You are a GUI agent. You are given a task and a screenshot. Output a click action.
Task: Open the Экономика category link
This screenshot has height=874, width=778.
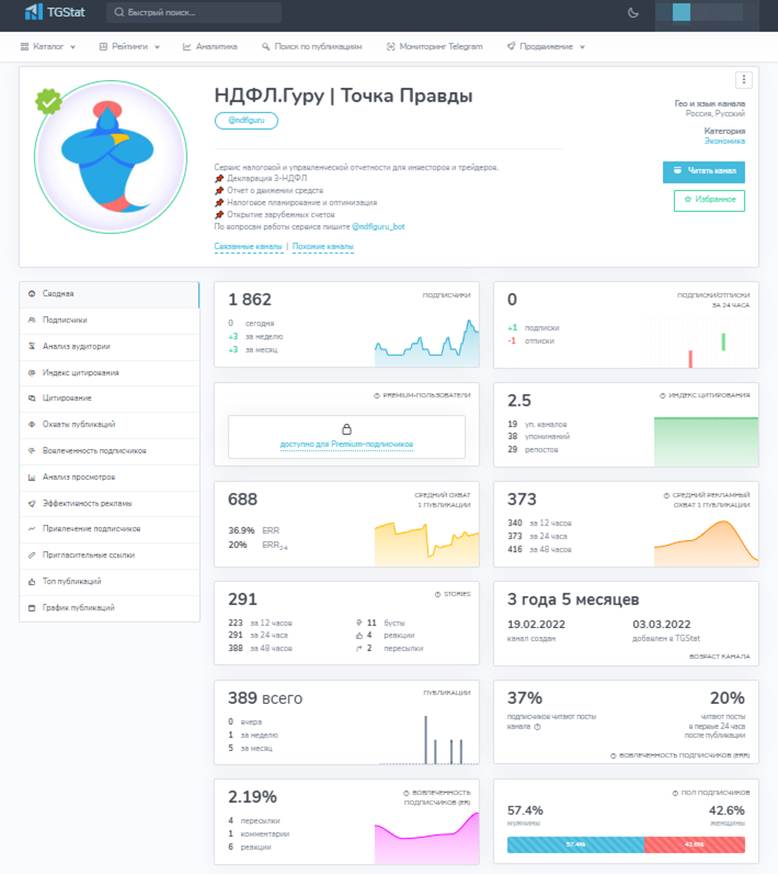click(724, 141)
